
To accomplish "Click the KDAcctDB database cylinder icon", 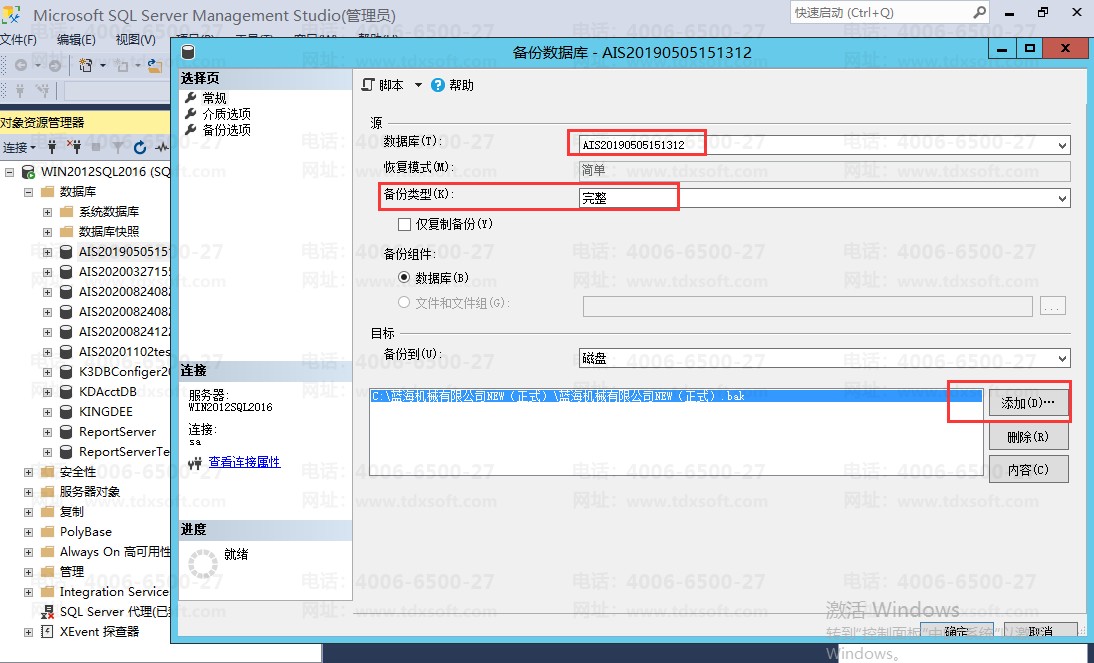I will (x=66, y=392).
